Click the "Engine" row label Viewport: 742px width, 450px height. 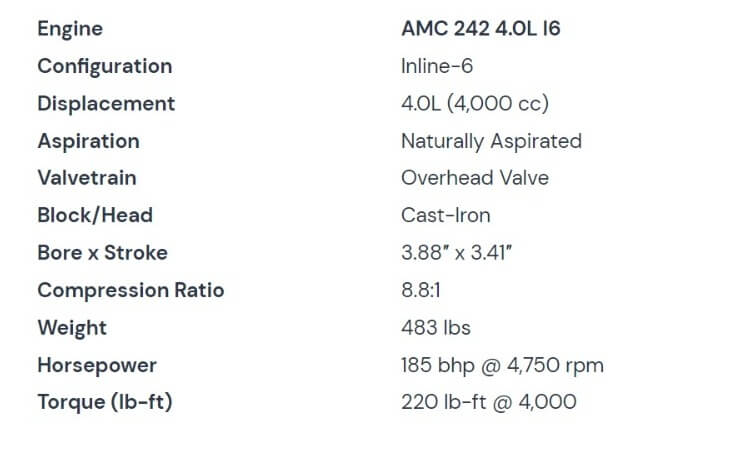point(70,29)
